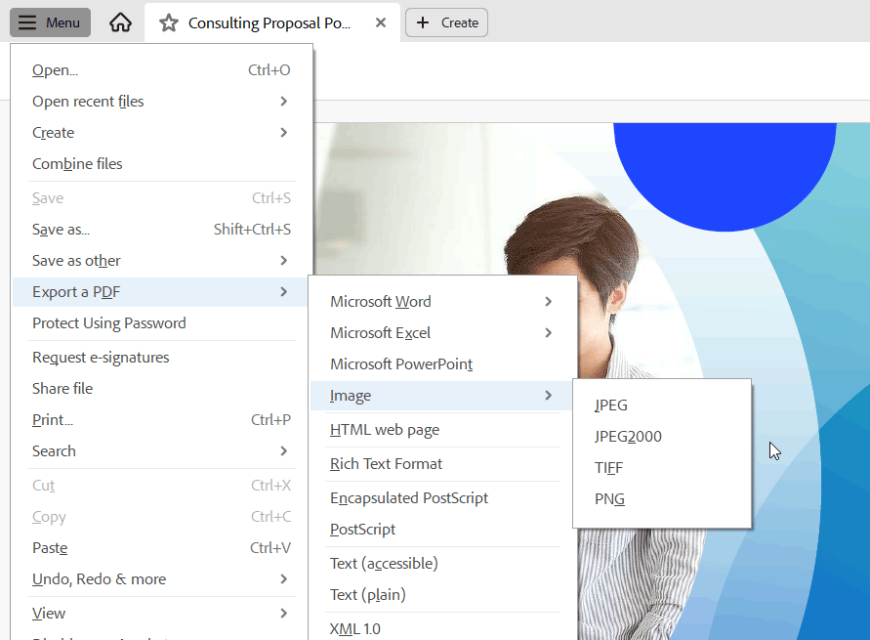Select Paste from the menu
This screenshot has height=640, width=870.
pyautogui.click(x=161, y=547)
